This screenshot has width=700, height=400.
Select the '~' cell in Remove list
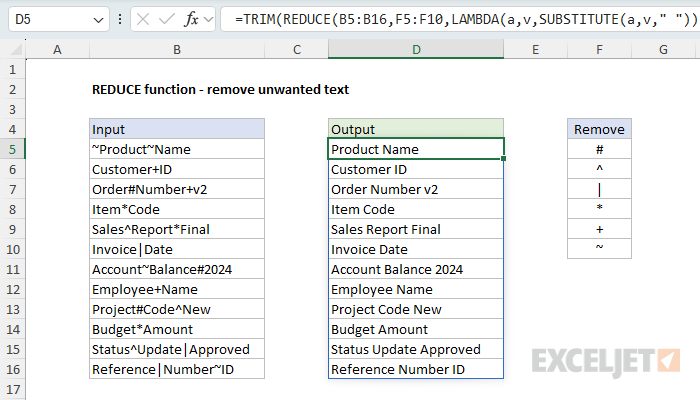[599, 249]
